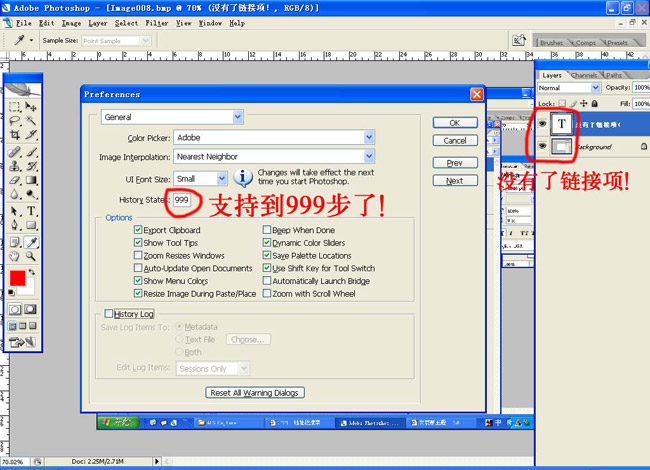
Task: Select the Rectangular Marquee tool
Action: (15, 107)
